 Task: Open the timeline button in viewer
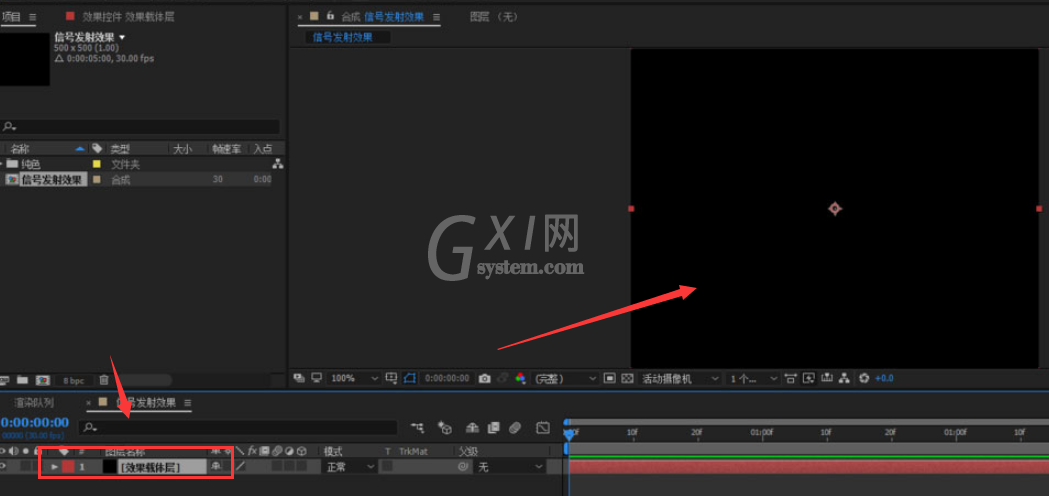tap(827, 378)
